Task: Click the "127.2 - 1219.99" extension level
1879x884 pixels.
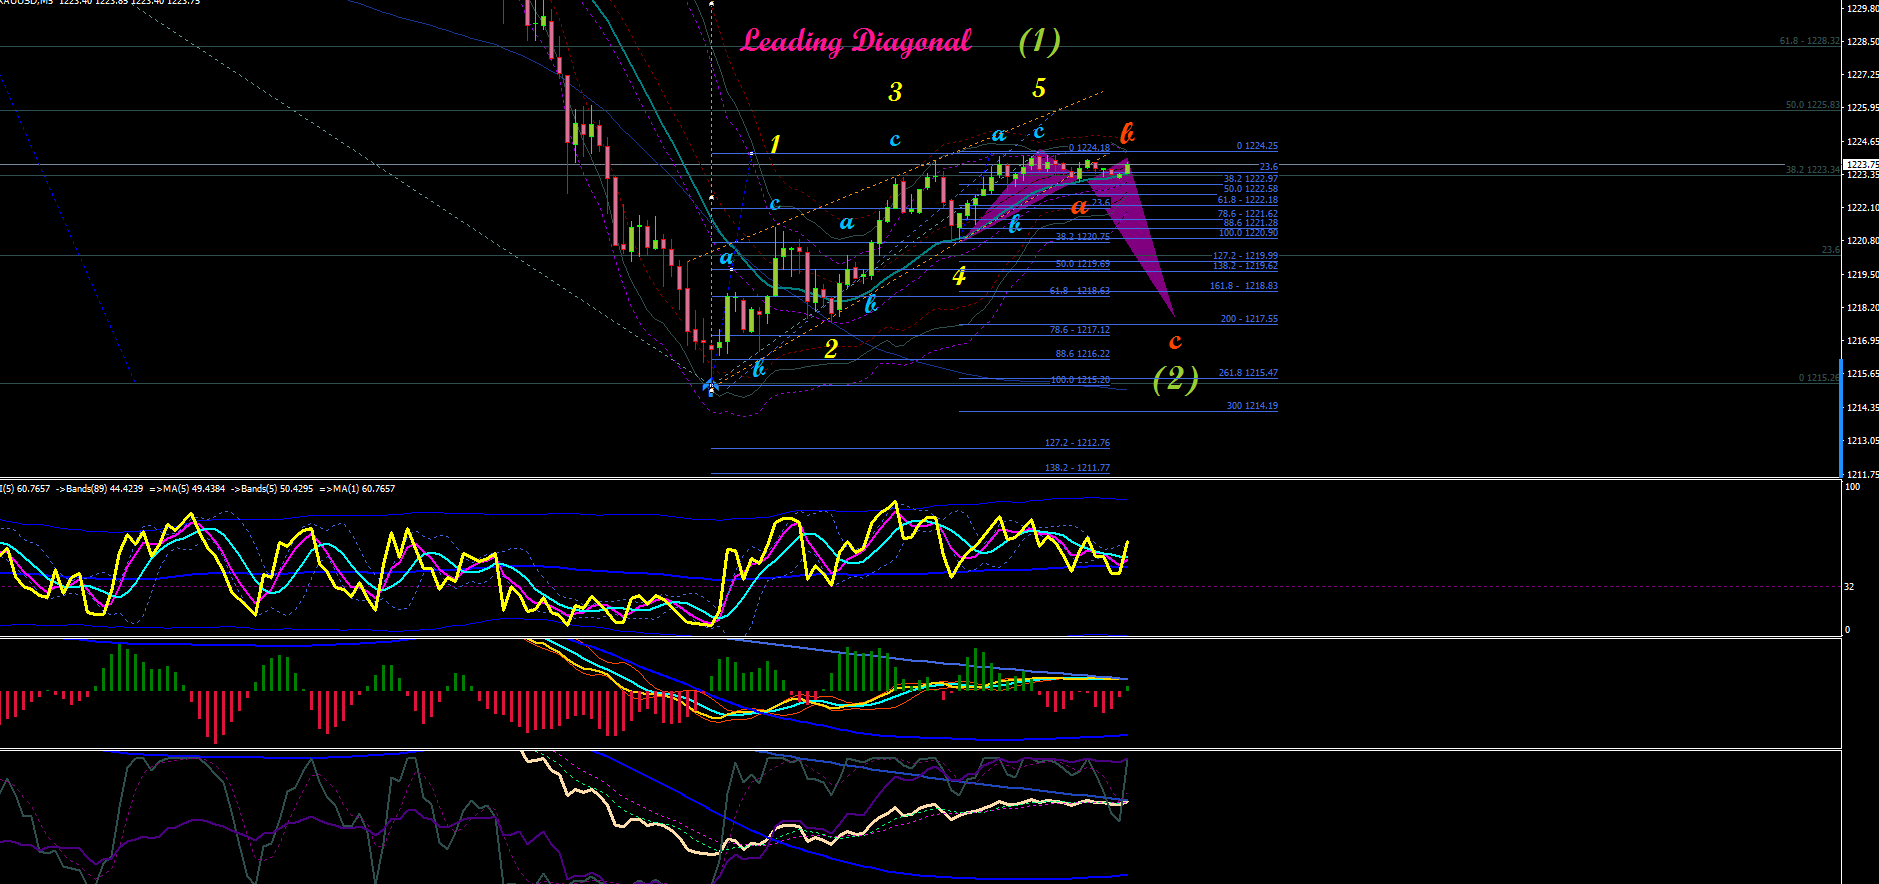Action: [x=1245, y=256]
